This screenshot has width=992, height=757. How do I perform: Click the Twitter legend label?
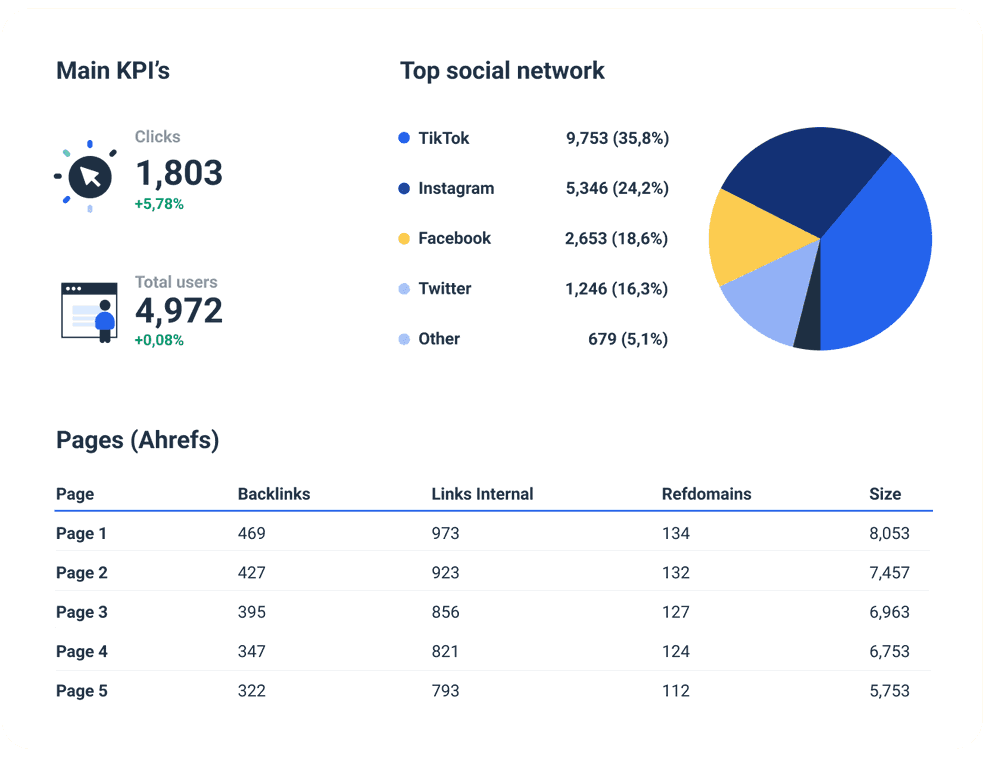(x=445, y=289)
